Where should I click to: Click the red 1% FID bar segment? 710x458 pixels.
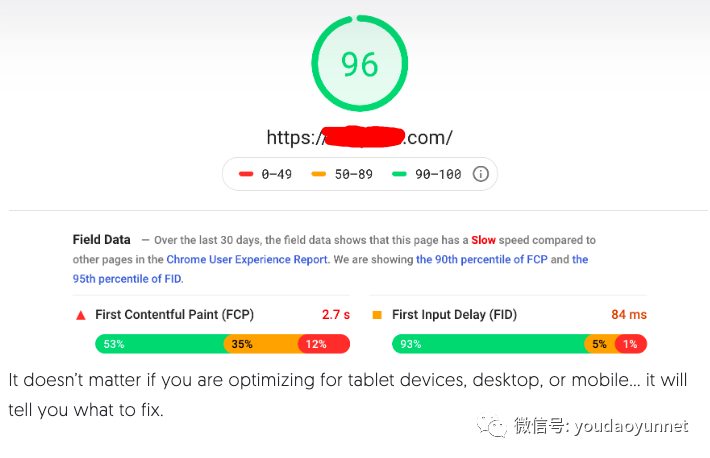(631, 344)
